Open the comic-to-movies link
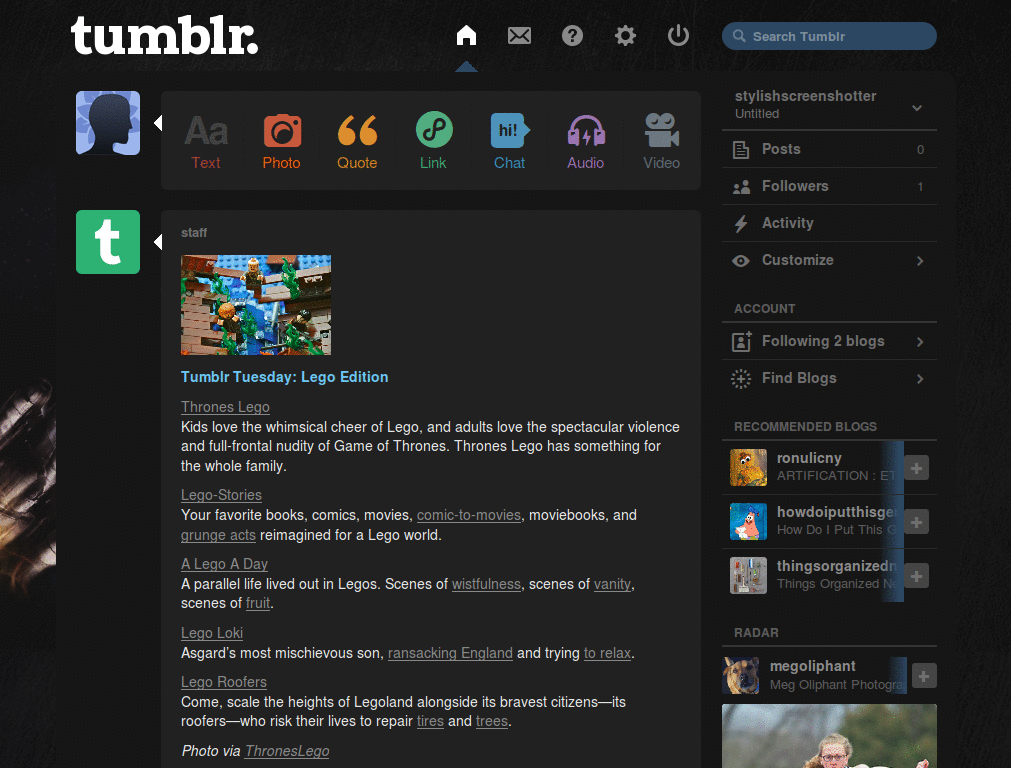 click(469, 515)
